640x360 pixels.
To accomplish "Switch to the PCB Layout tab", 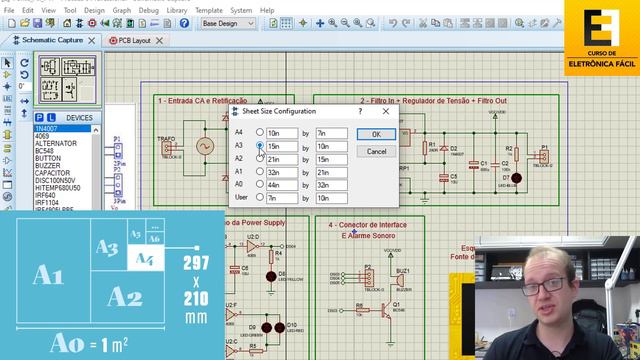I will (x=135, y=41).
